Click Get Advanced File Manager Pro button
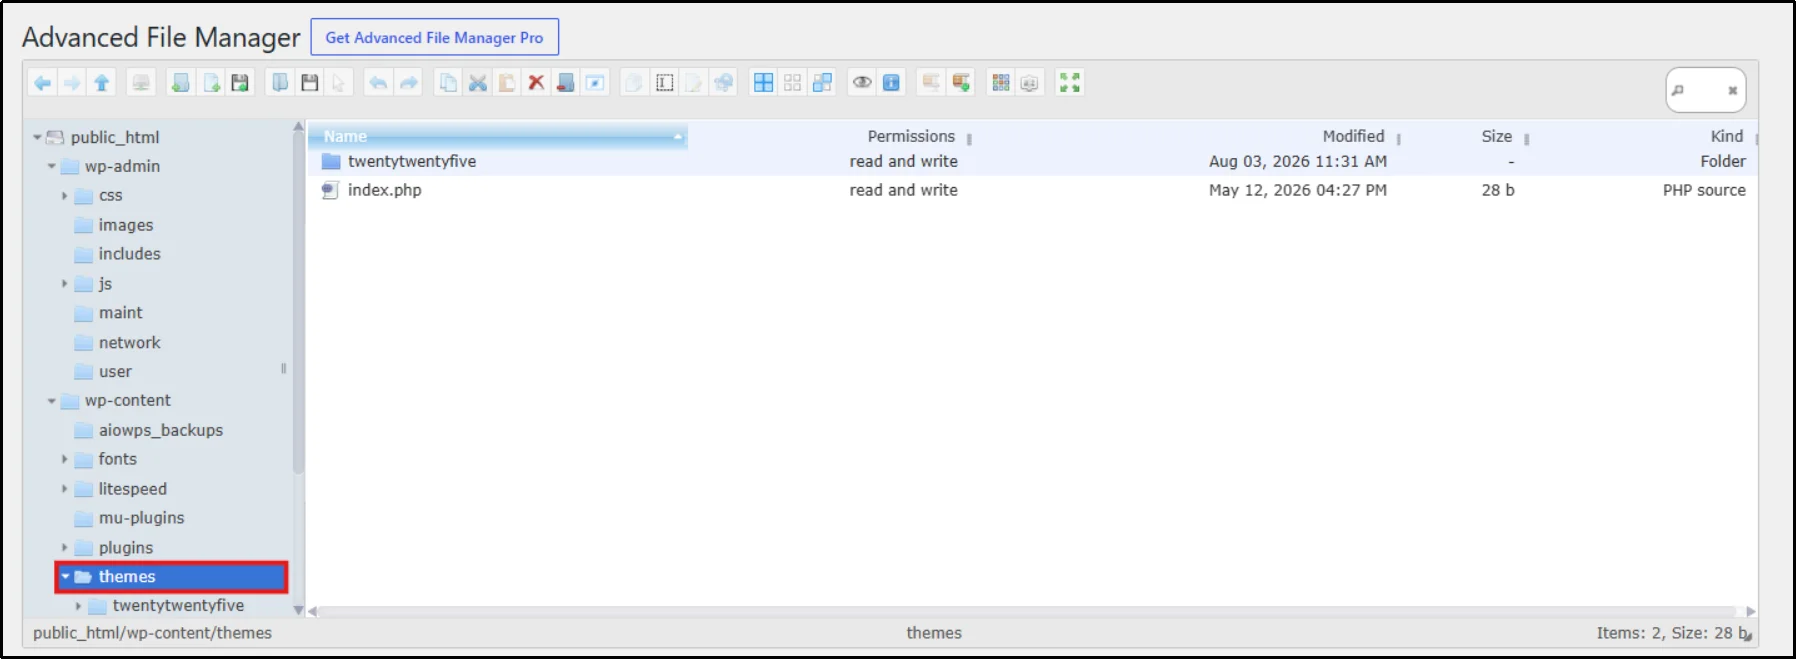The image size is (1797, 660). [x=434, y=38]
